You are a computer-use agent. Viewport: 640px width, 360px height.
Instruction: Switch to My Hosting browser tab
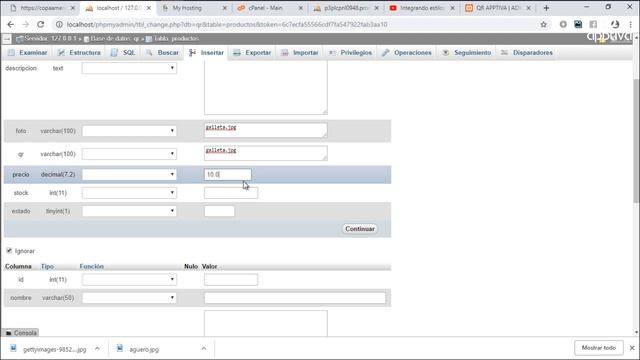(187, 8)
